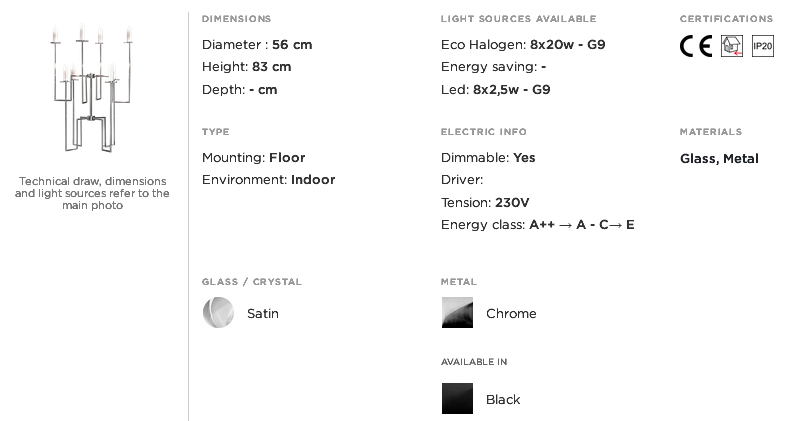This screenshot has width=789, height=421.
Task: Click the Chrome label text
Action: click(511, 313)
